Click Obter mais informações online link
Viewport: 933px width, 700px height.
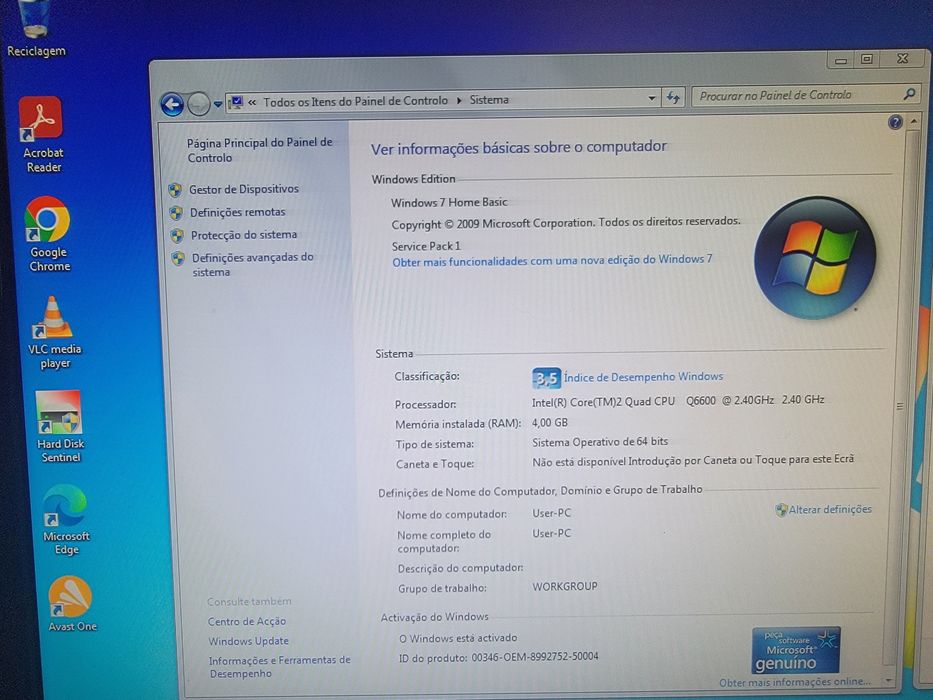pos(794,682)
